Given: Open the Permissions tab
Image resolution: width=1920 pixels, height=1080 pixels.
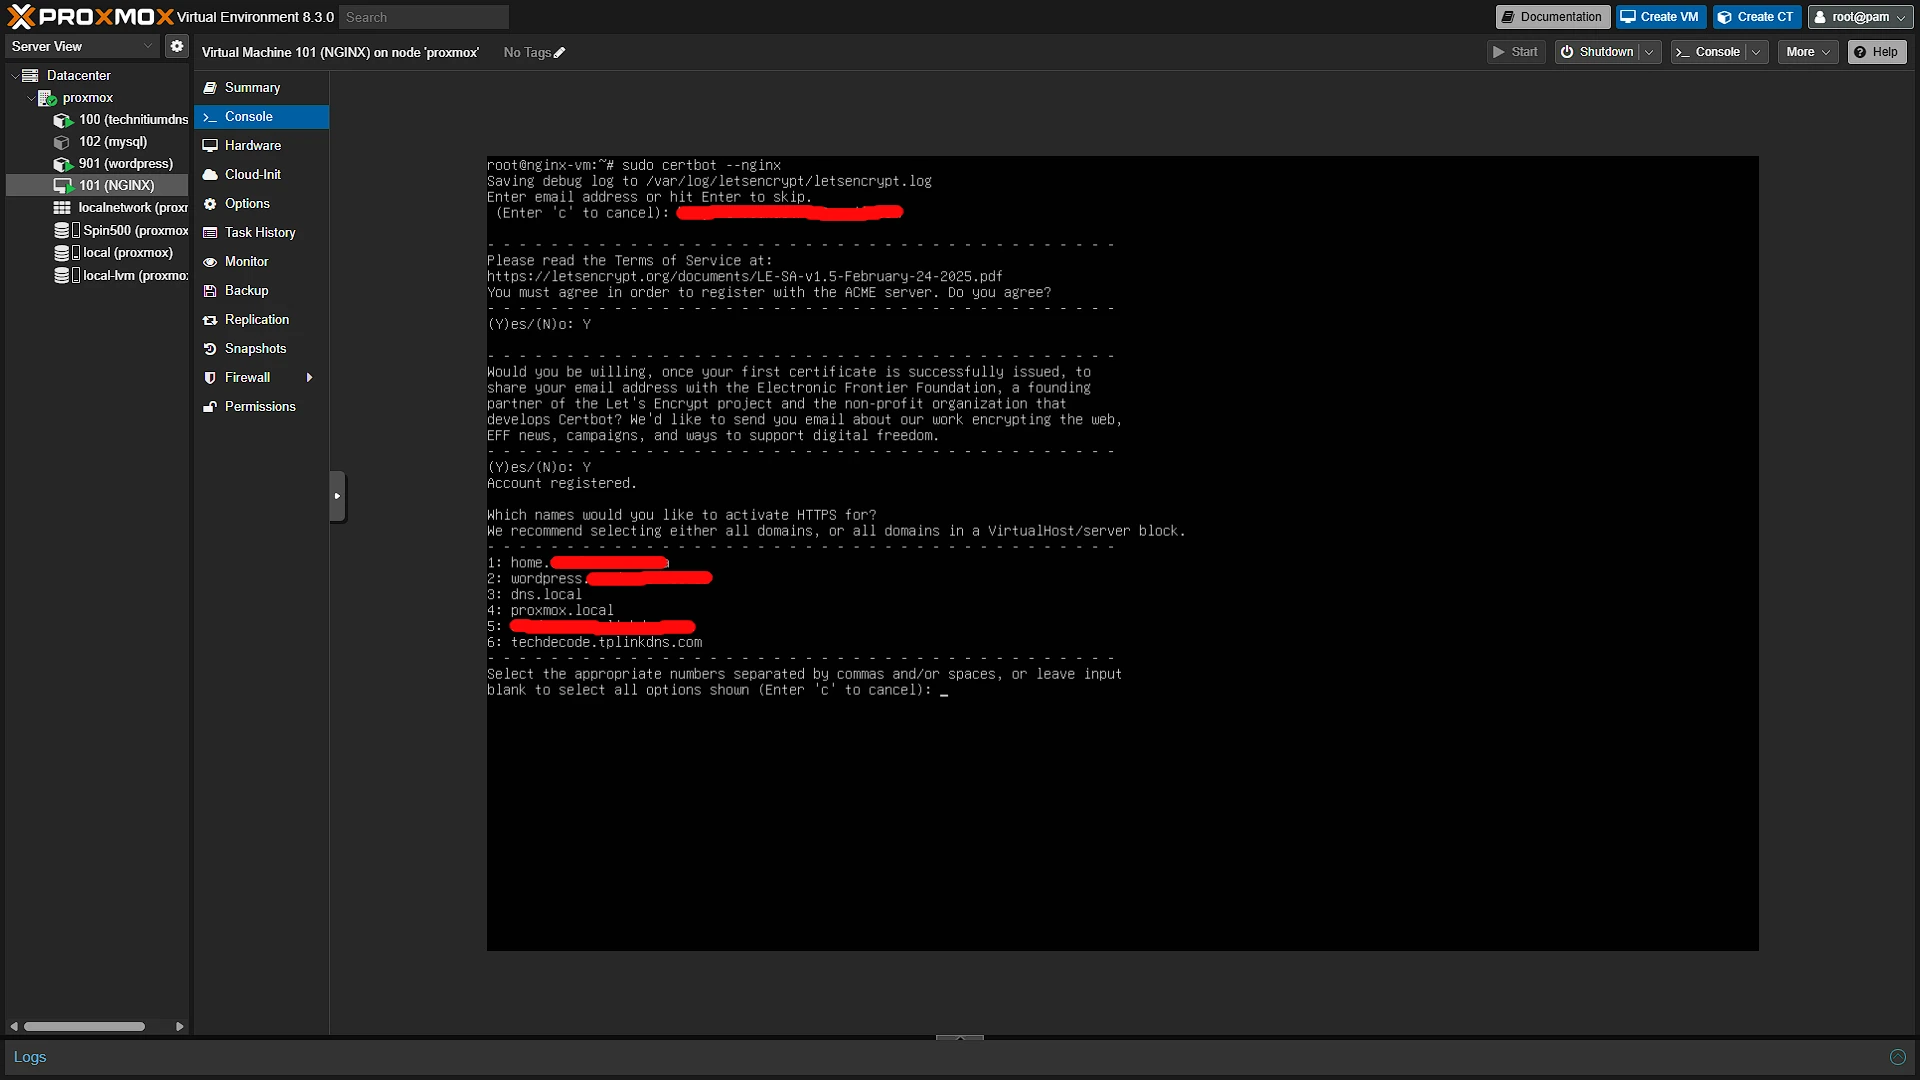Looking at the screenshot, I should click(x=261, y=407).
